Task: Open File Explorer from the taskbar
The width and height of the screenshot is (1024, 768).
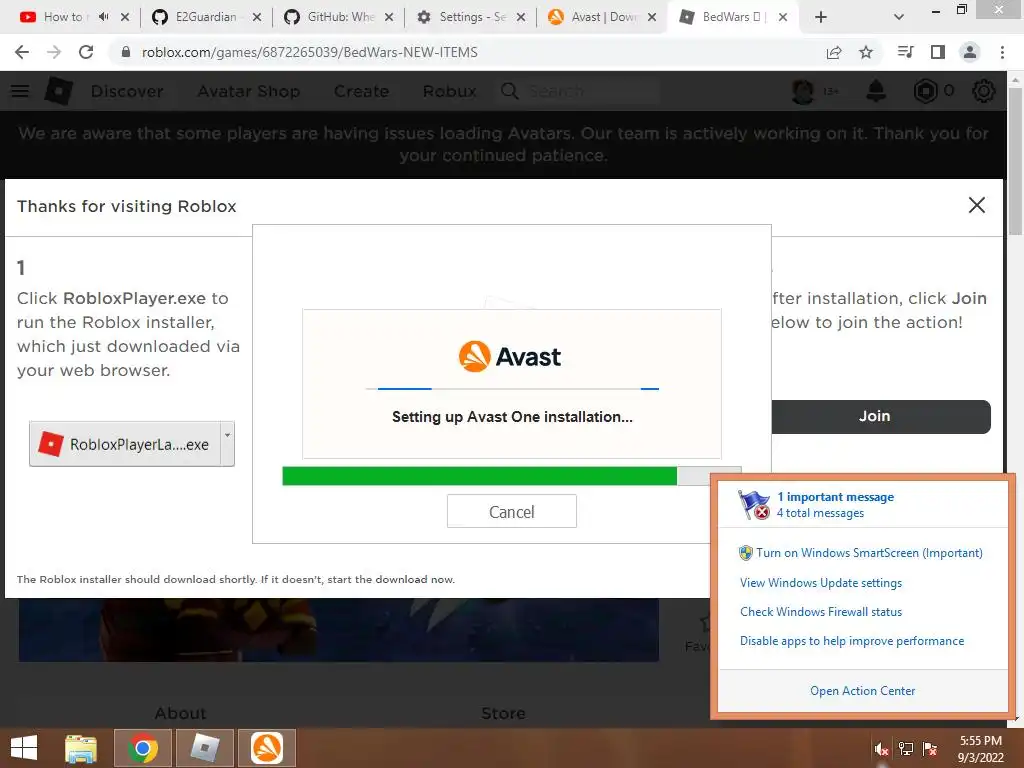Action: point(81,748)
